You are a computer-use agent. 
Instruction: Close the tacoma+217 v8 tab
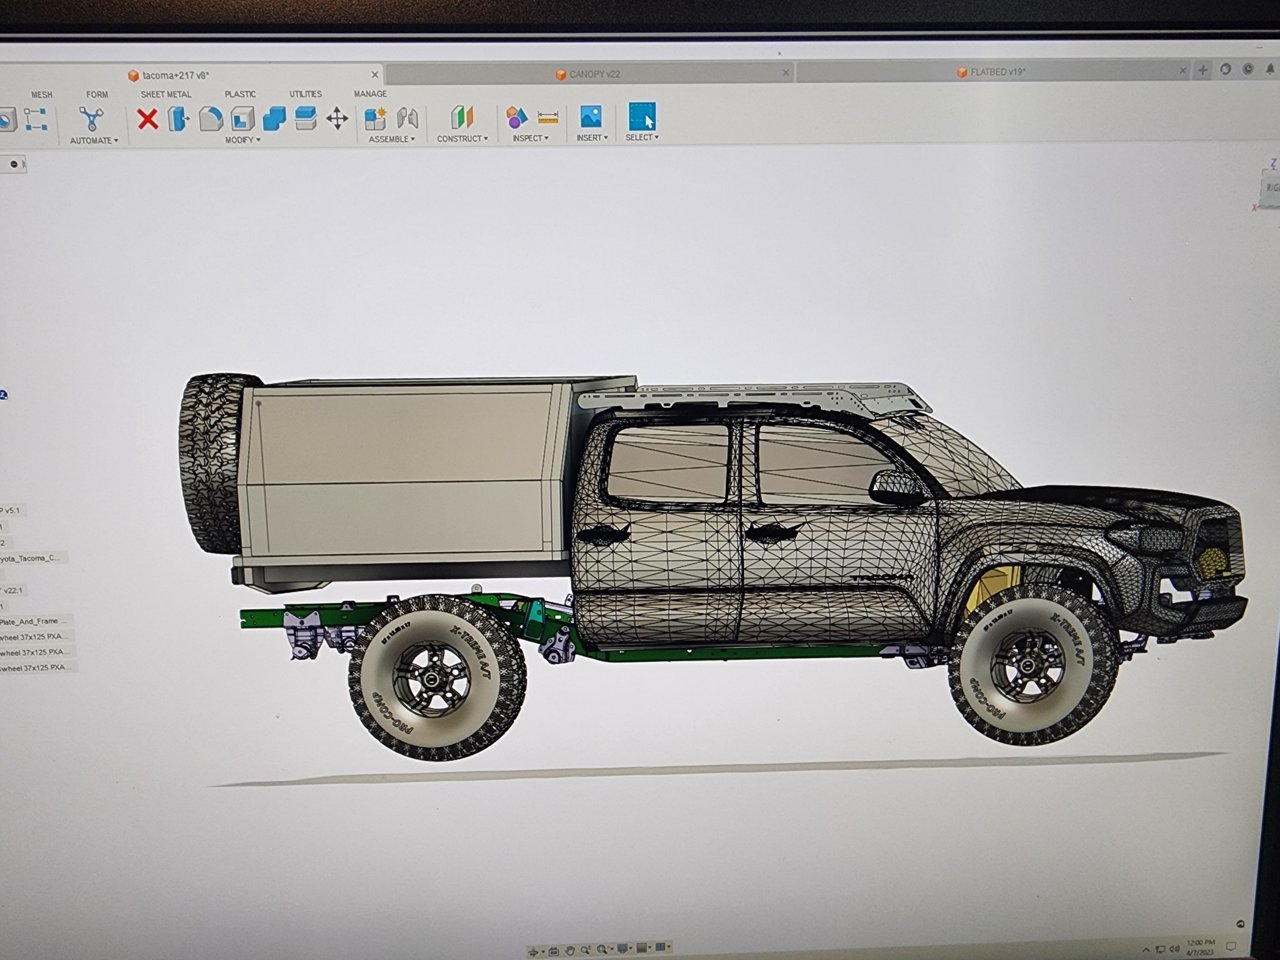click(x=375, y=75)
